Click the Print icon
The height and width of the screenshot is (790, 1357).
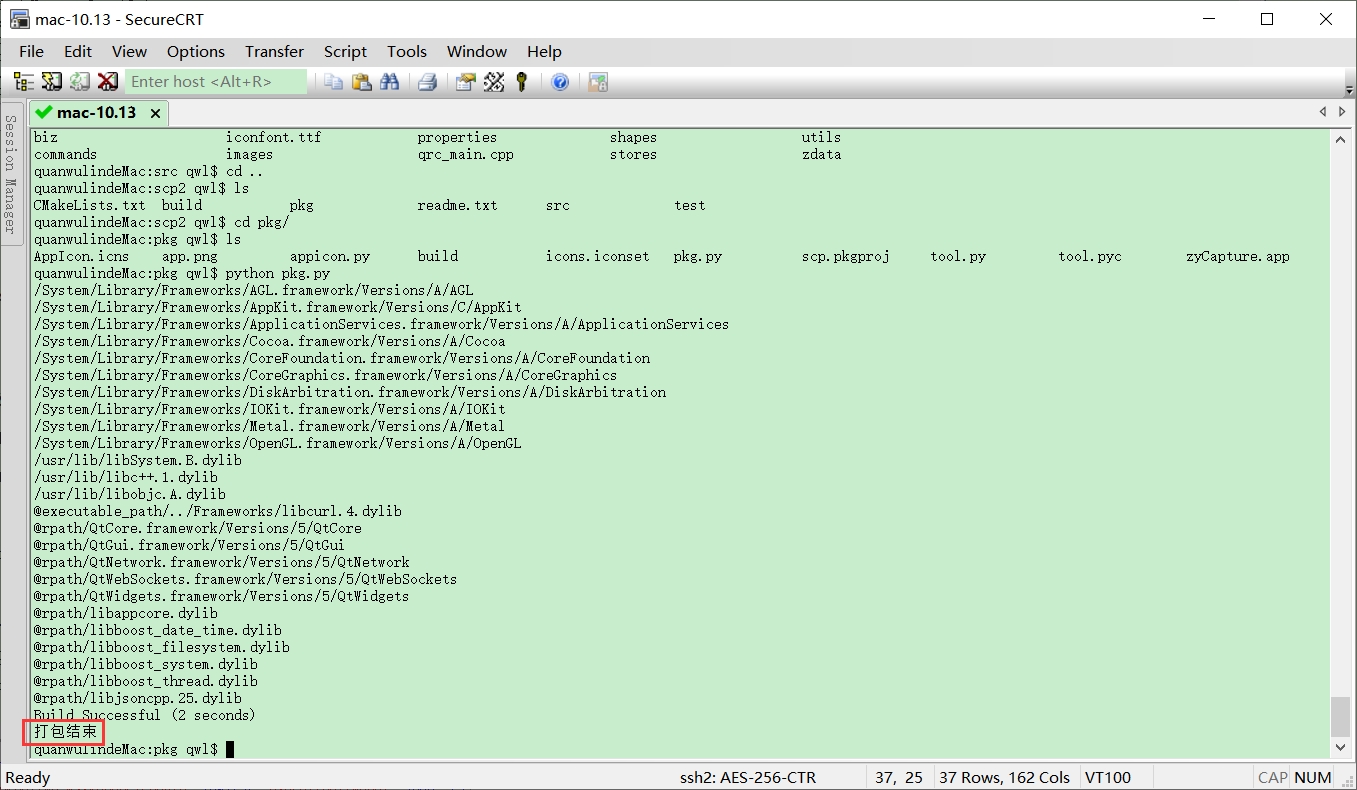427,82
